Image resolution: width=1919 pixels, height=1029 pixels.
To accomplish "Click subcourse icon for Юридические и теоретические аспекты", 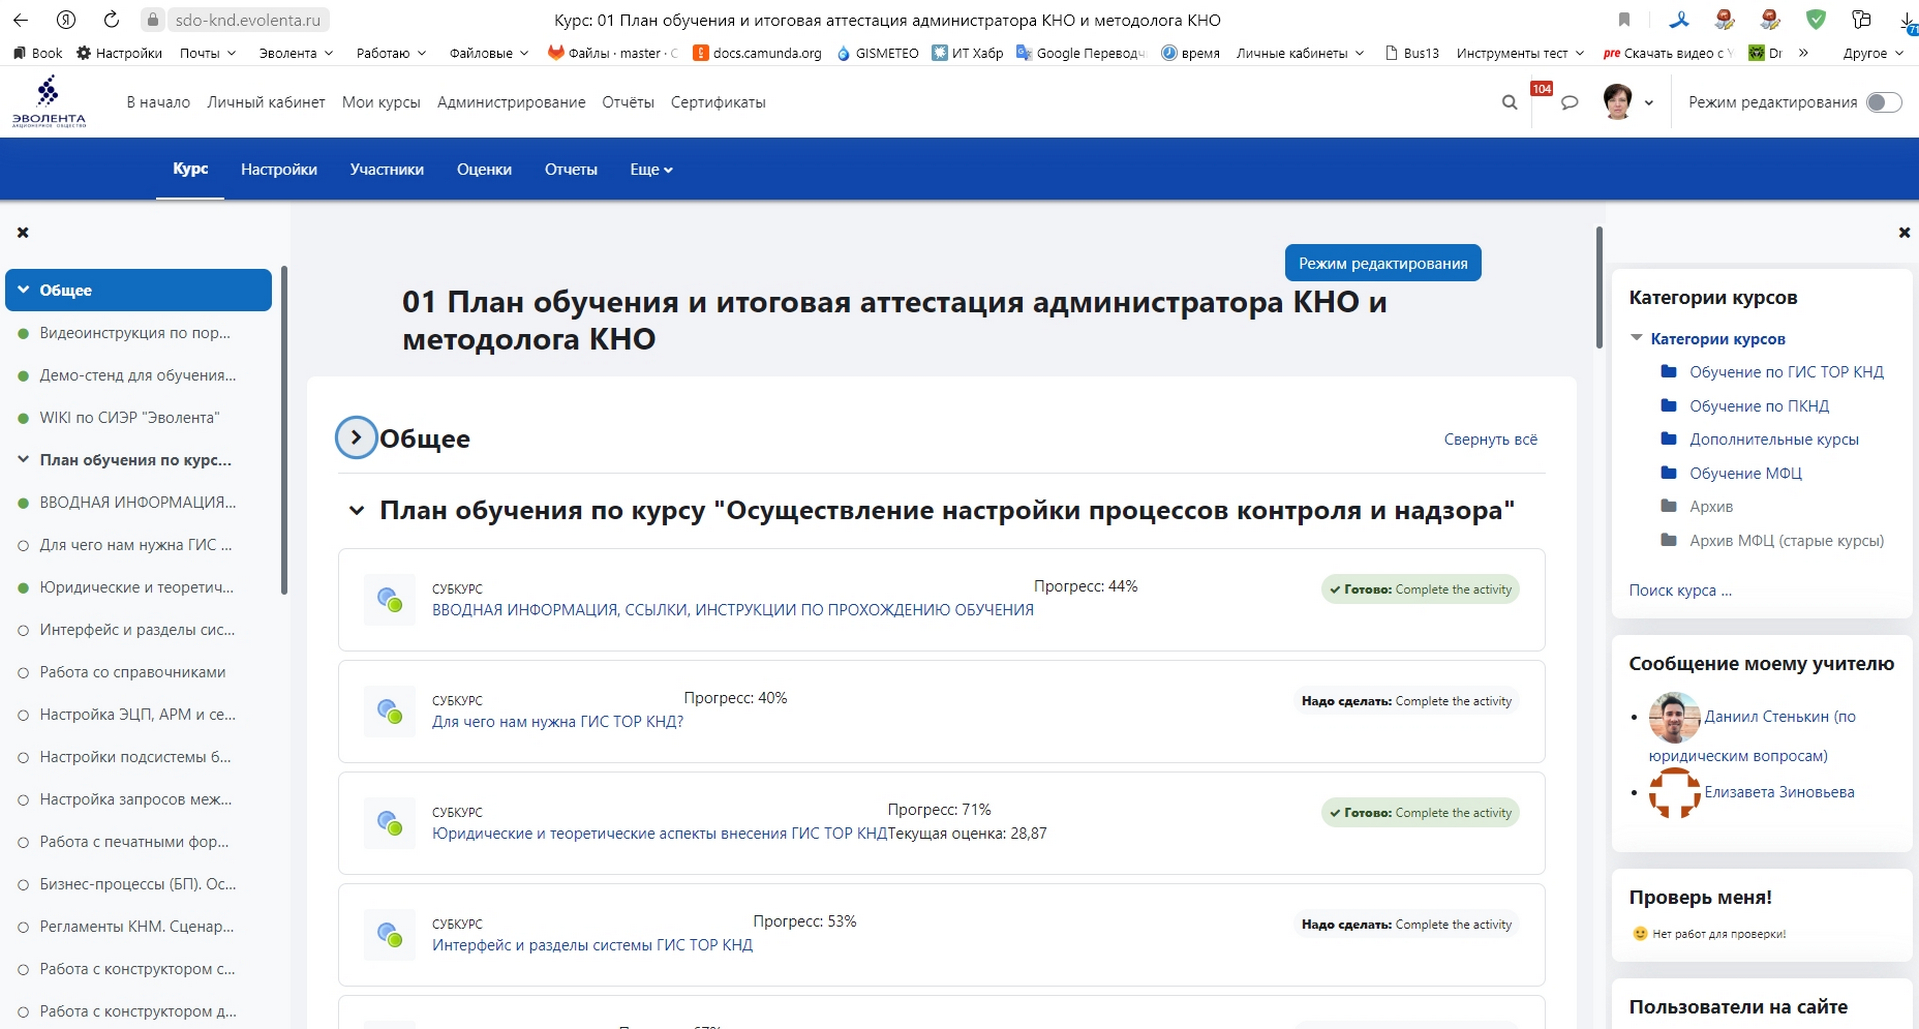I will tap(389, 823).
